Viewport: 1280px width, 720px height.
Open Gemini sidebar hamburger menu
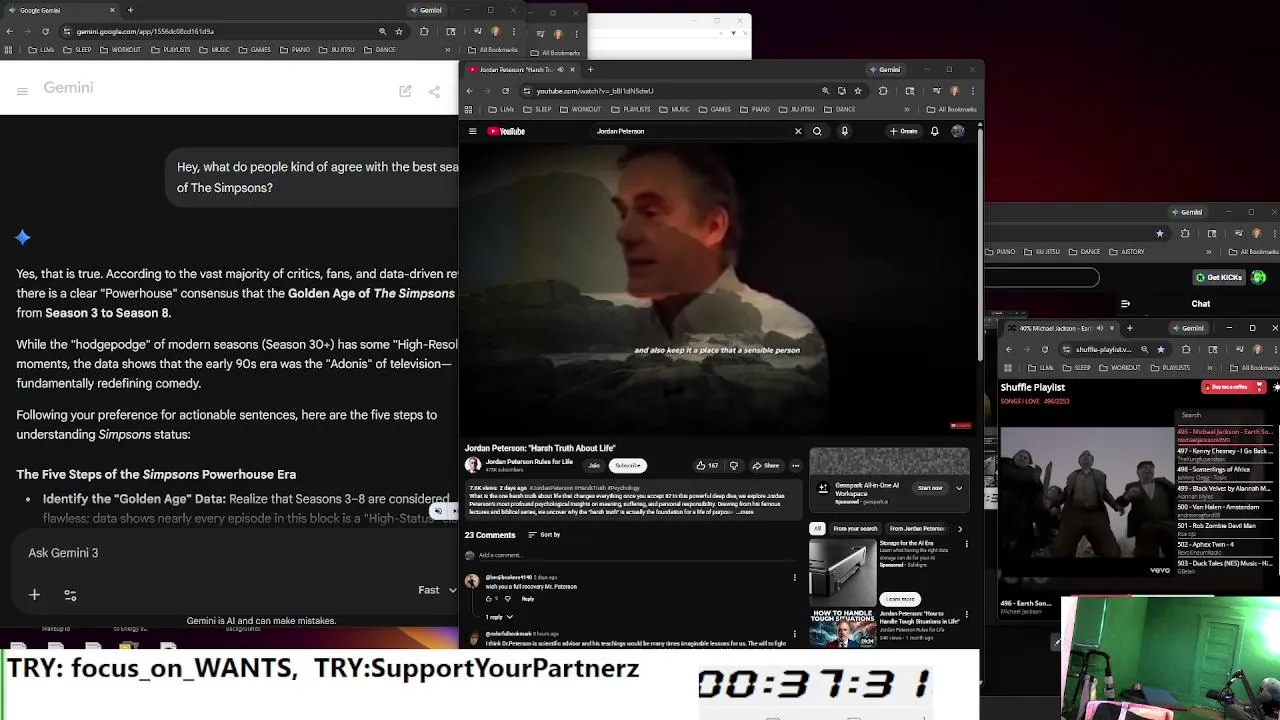tap(22, 91)
